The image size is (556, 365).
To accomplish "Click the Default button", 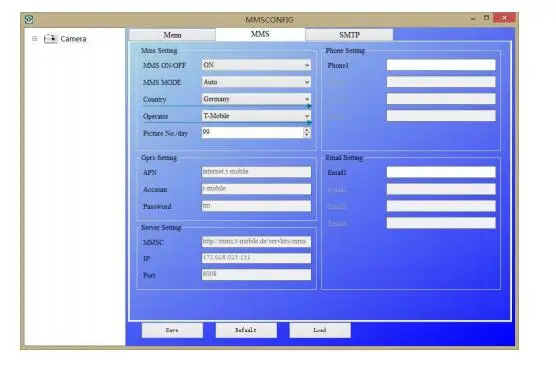I will point(246,330).
